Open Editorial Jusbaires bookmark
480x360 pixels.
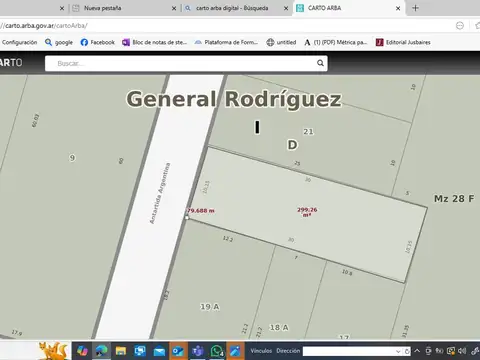click(403, 42)
